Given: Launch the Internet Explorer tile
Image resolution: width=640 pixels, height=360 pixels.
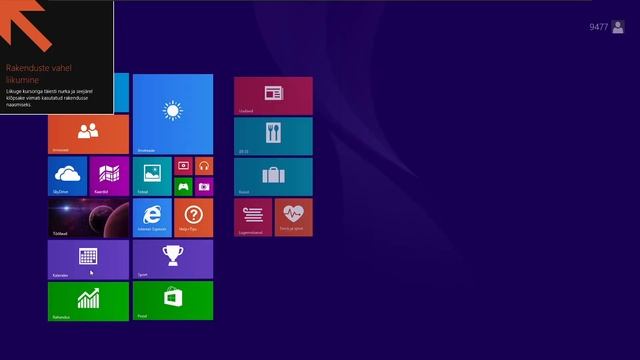Looking at the screenshot, I should (x=152, y=218).
